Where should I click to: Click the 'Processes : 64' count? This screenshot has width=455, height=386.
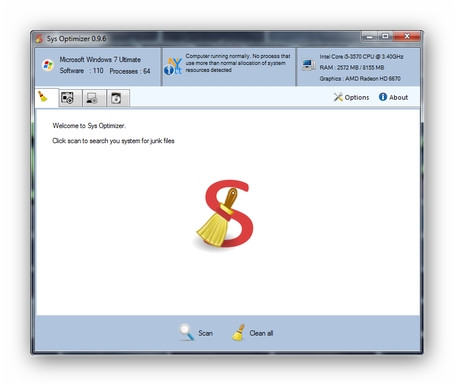(130, 71)
